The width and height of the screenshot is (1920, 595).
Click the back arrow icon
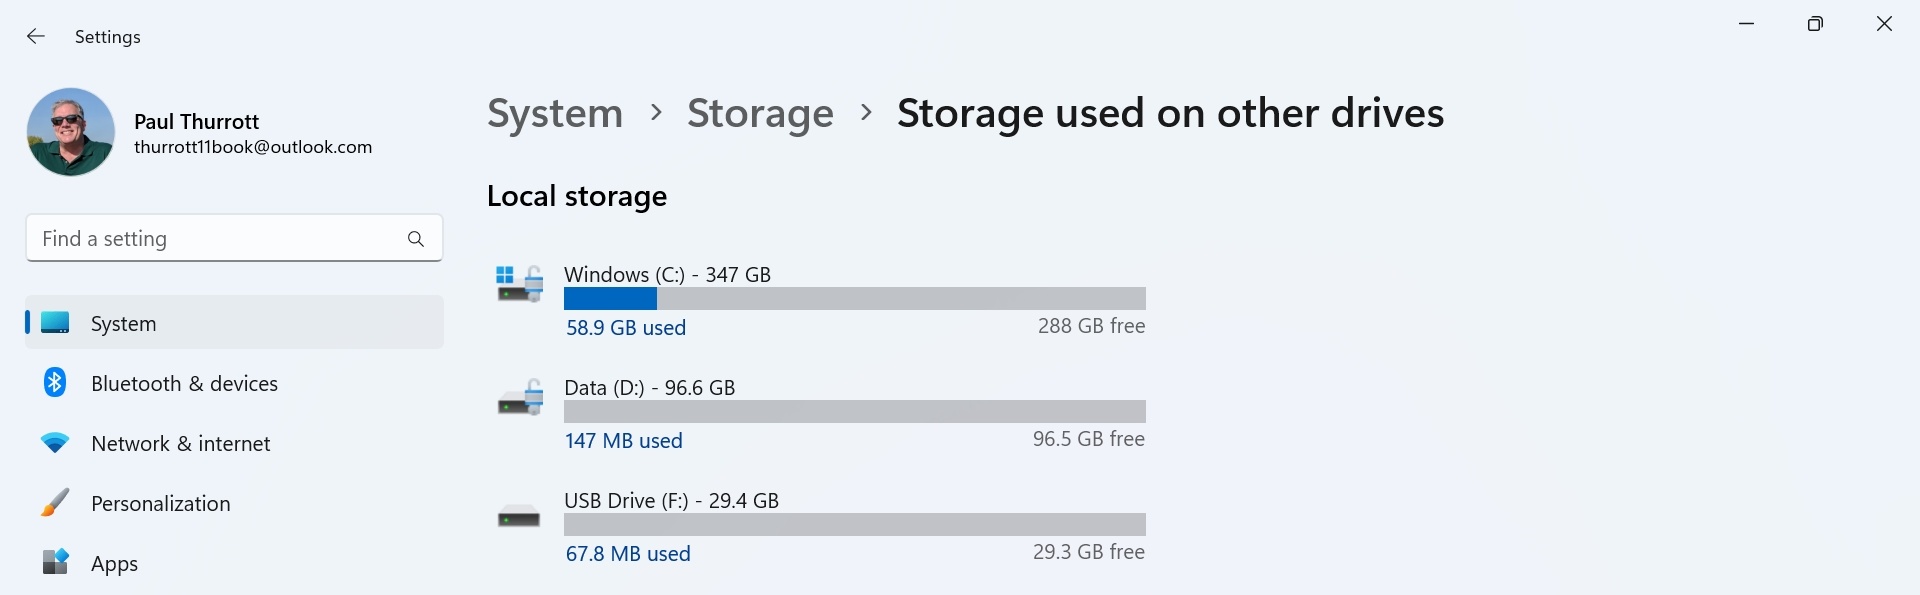coord(36,37)
